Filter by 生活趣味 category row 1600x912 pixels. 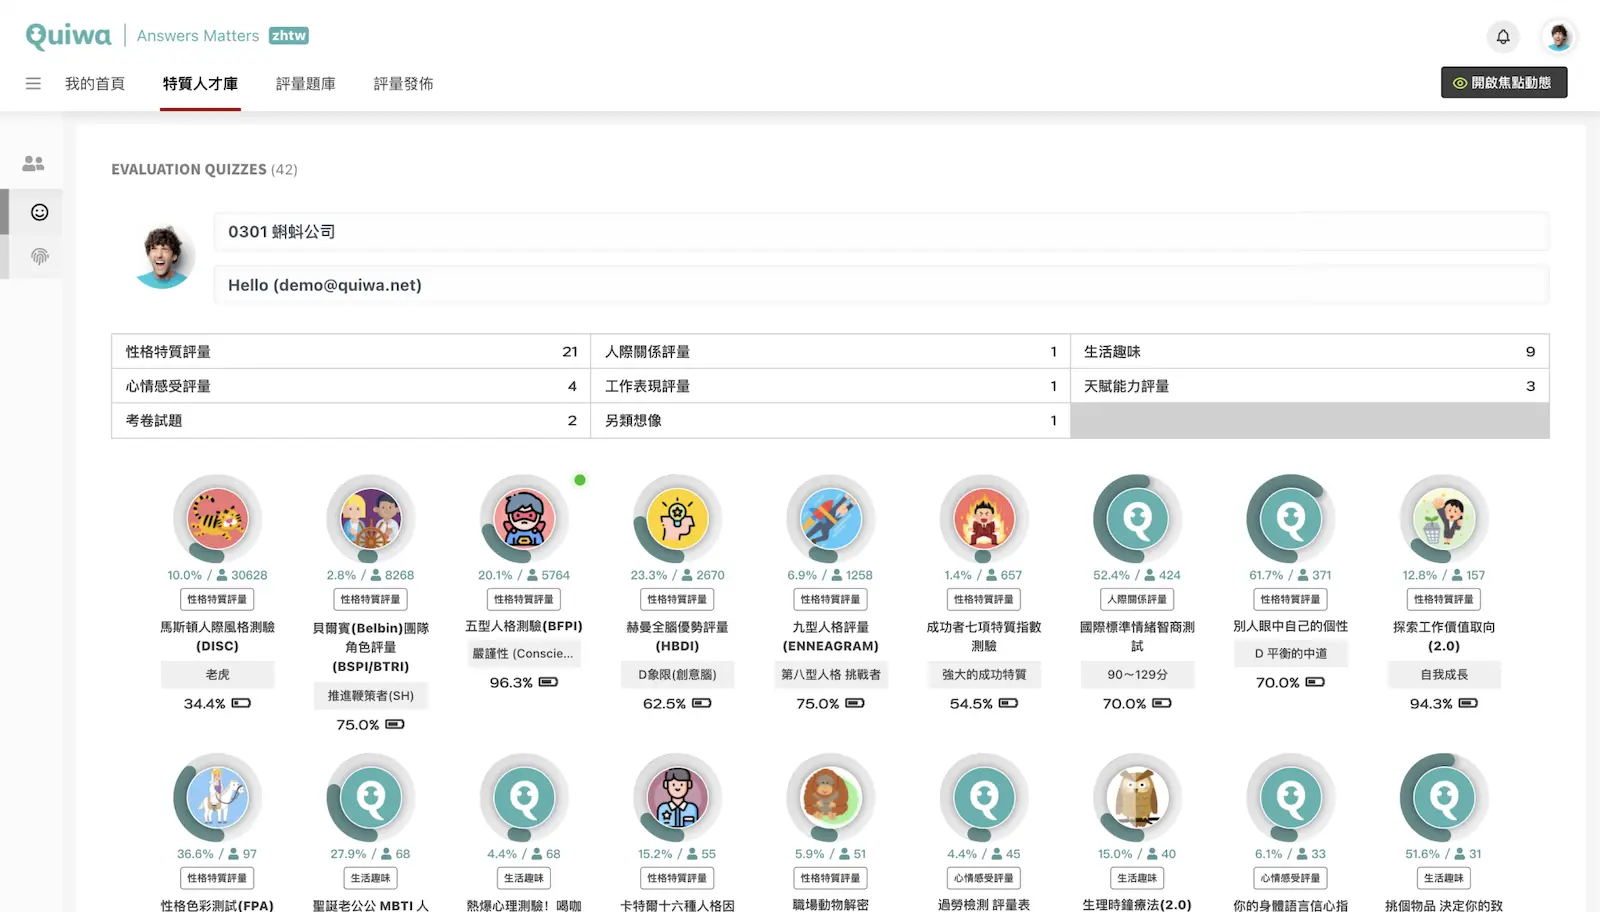(1310, 352)
